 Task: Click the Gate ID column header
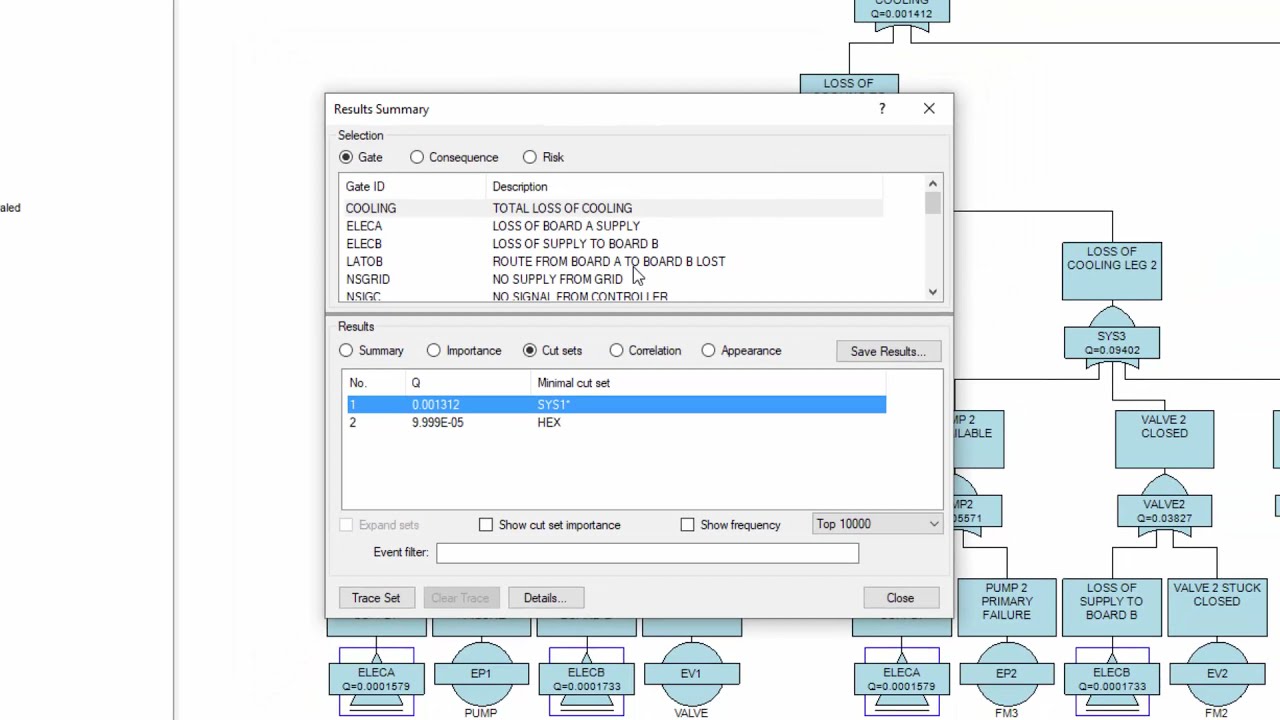[414, 187]
